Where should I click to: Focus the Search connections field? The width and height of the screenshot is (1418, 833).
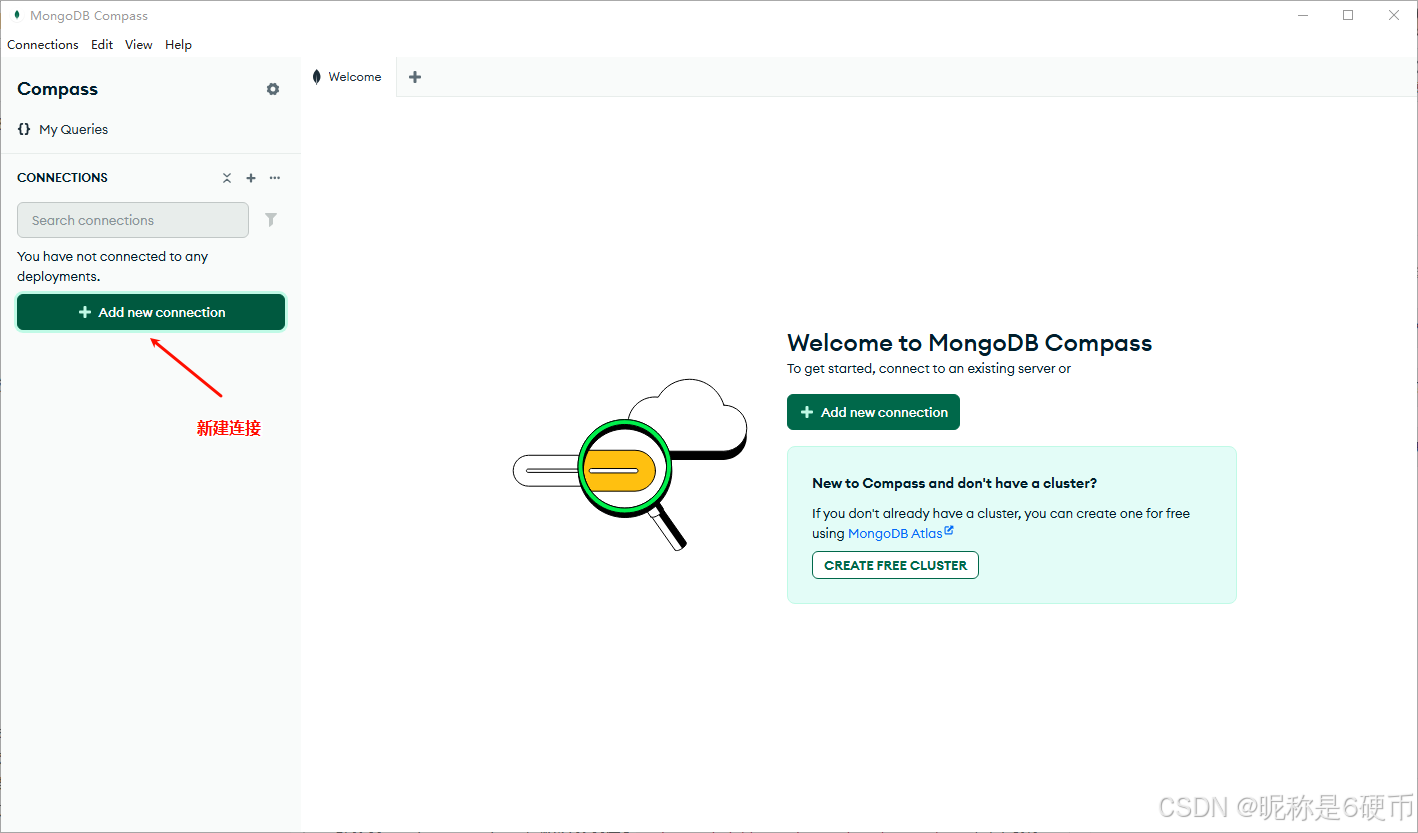133,220
